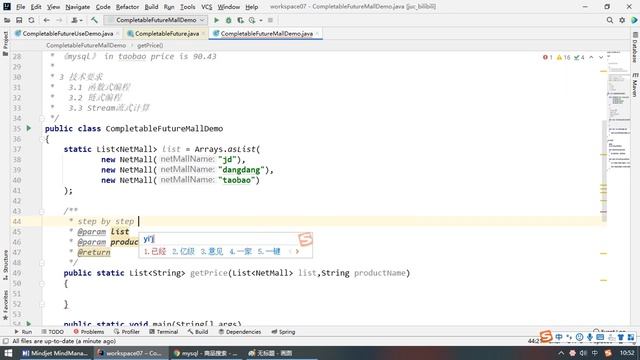Viewport: 640px width, 360px height.
Task: Start debugging with the bug icon
Action: pyautogui.click(x=229, y=20)
